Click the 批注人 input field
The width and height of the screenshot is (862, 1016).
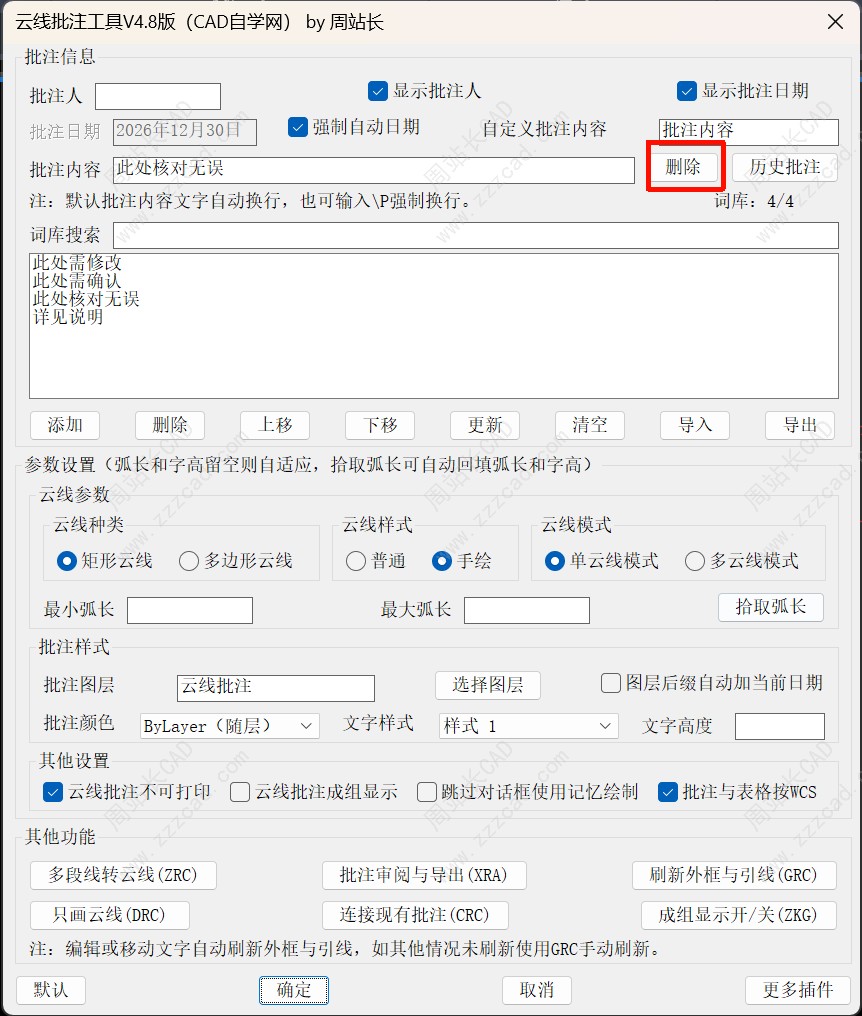(157, 97)
